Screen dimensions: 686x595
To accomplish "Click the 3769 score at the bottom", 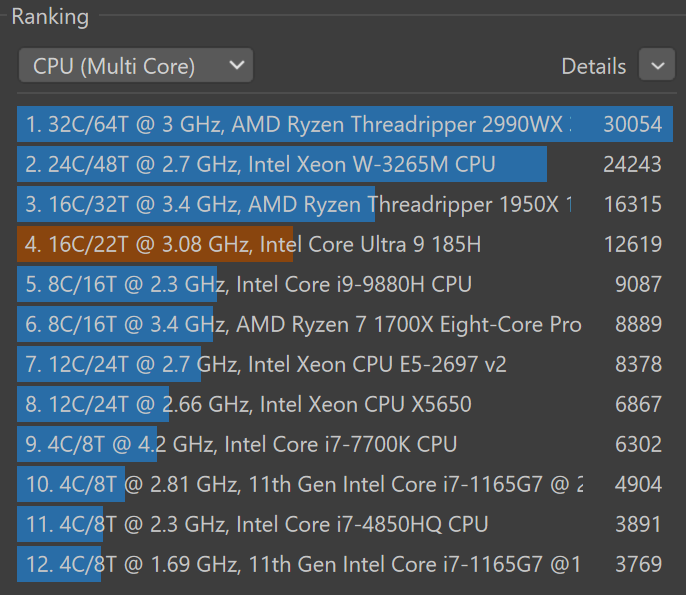I will point(638,564).
